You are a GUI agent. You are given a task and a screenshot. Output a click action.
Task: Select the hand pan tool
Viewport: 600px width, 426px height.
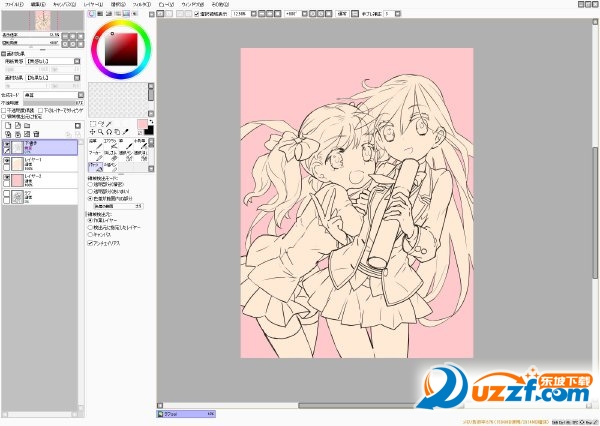[117, 132]
